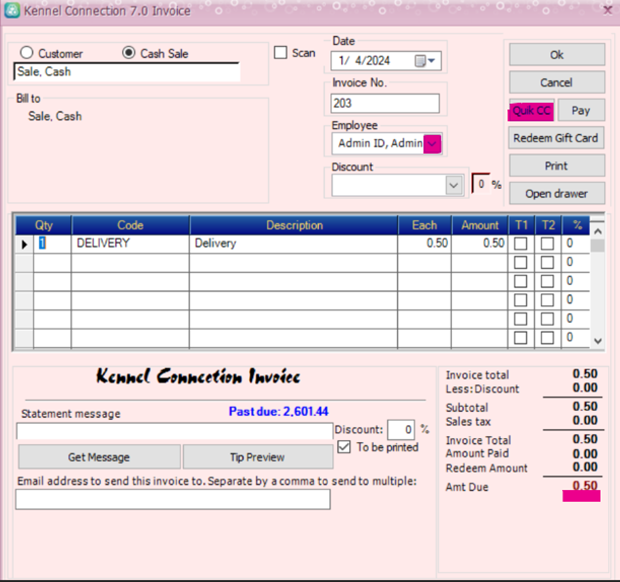
Task: Check T1 box in fourth grid row
Action: click(x=520, y=300)
